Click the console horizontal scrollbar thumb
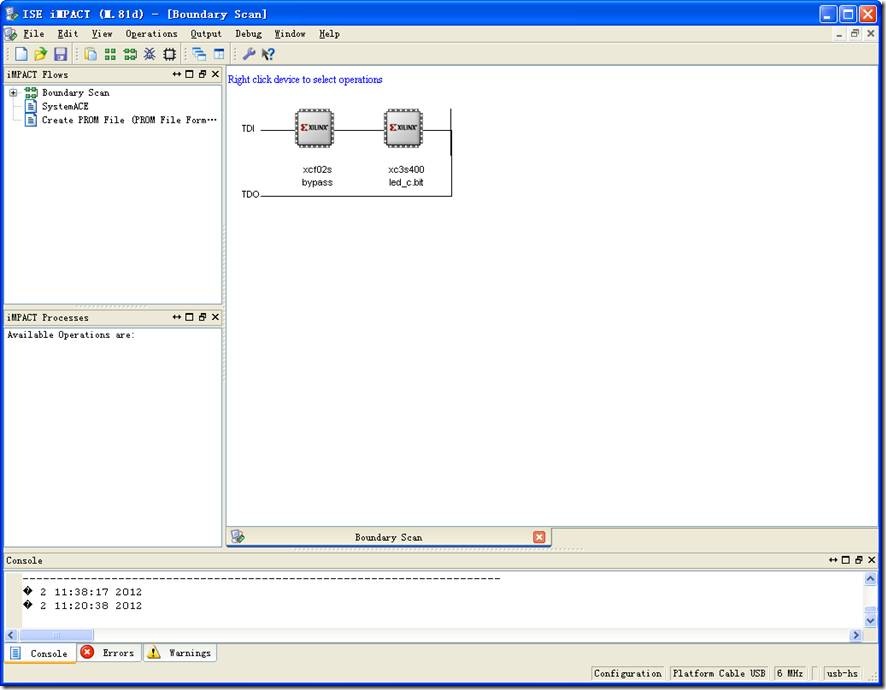The height and width of the screenshot is (690, 886). [57, 635]
